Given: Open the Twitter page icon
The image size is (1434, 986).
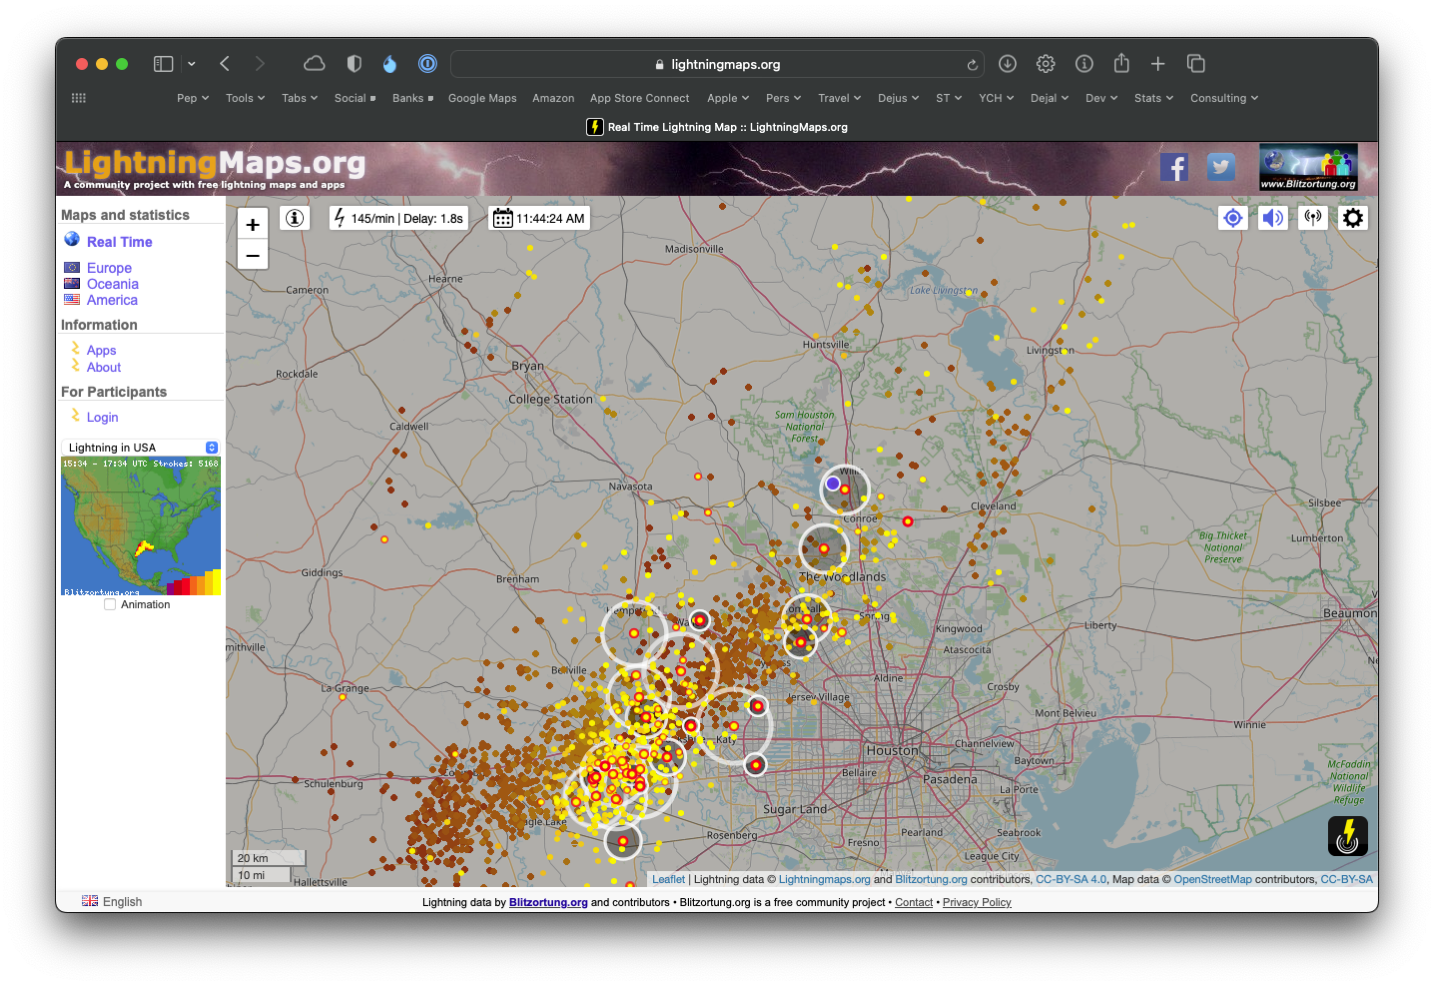Looking at the screenshot, I should click(x=1221, y=168).
